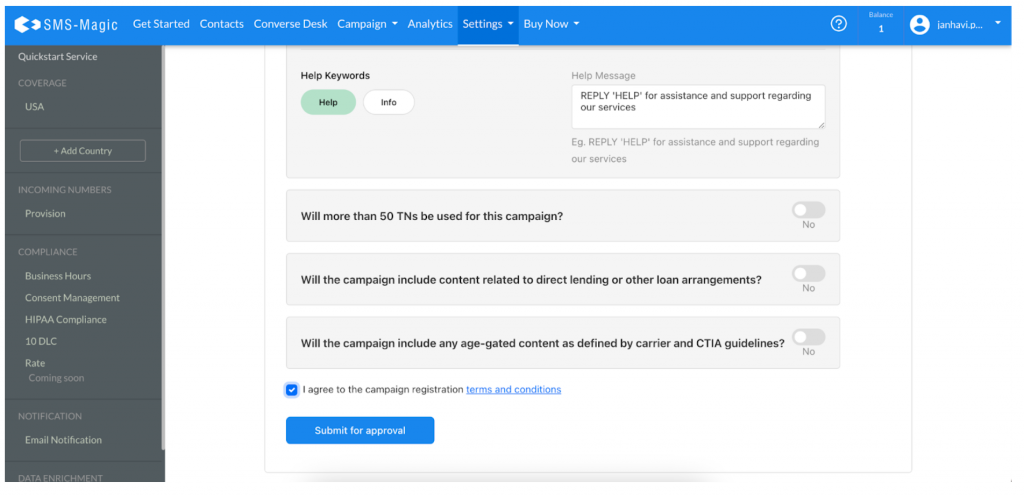
Task: Click the Add Country button in sidebar
Action: coord(83,151)
